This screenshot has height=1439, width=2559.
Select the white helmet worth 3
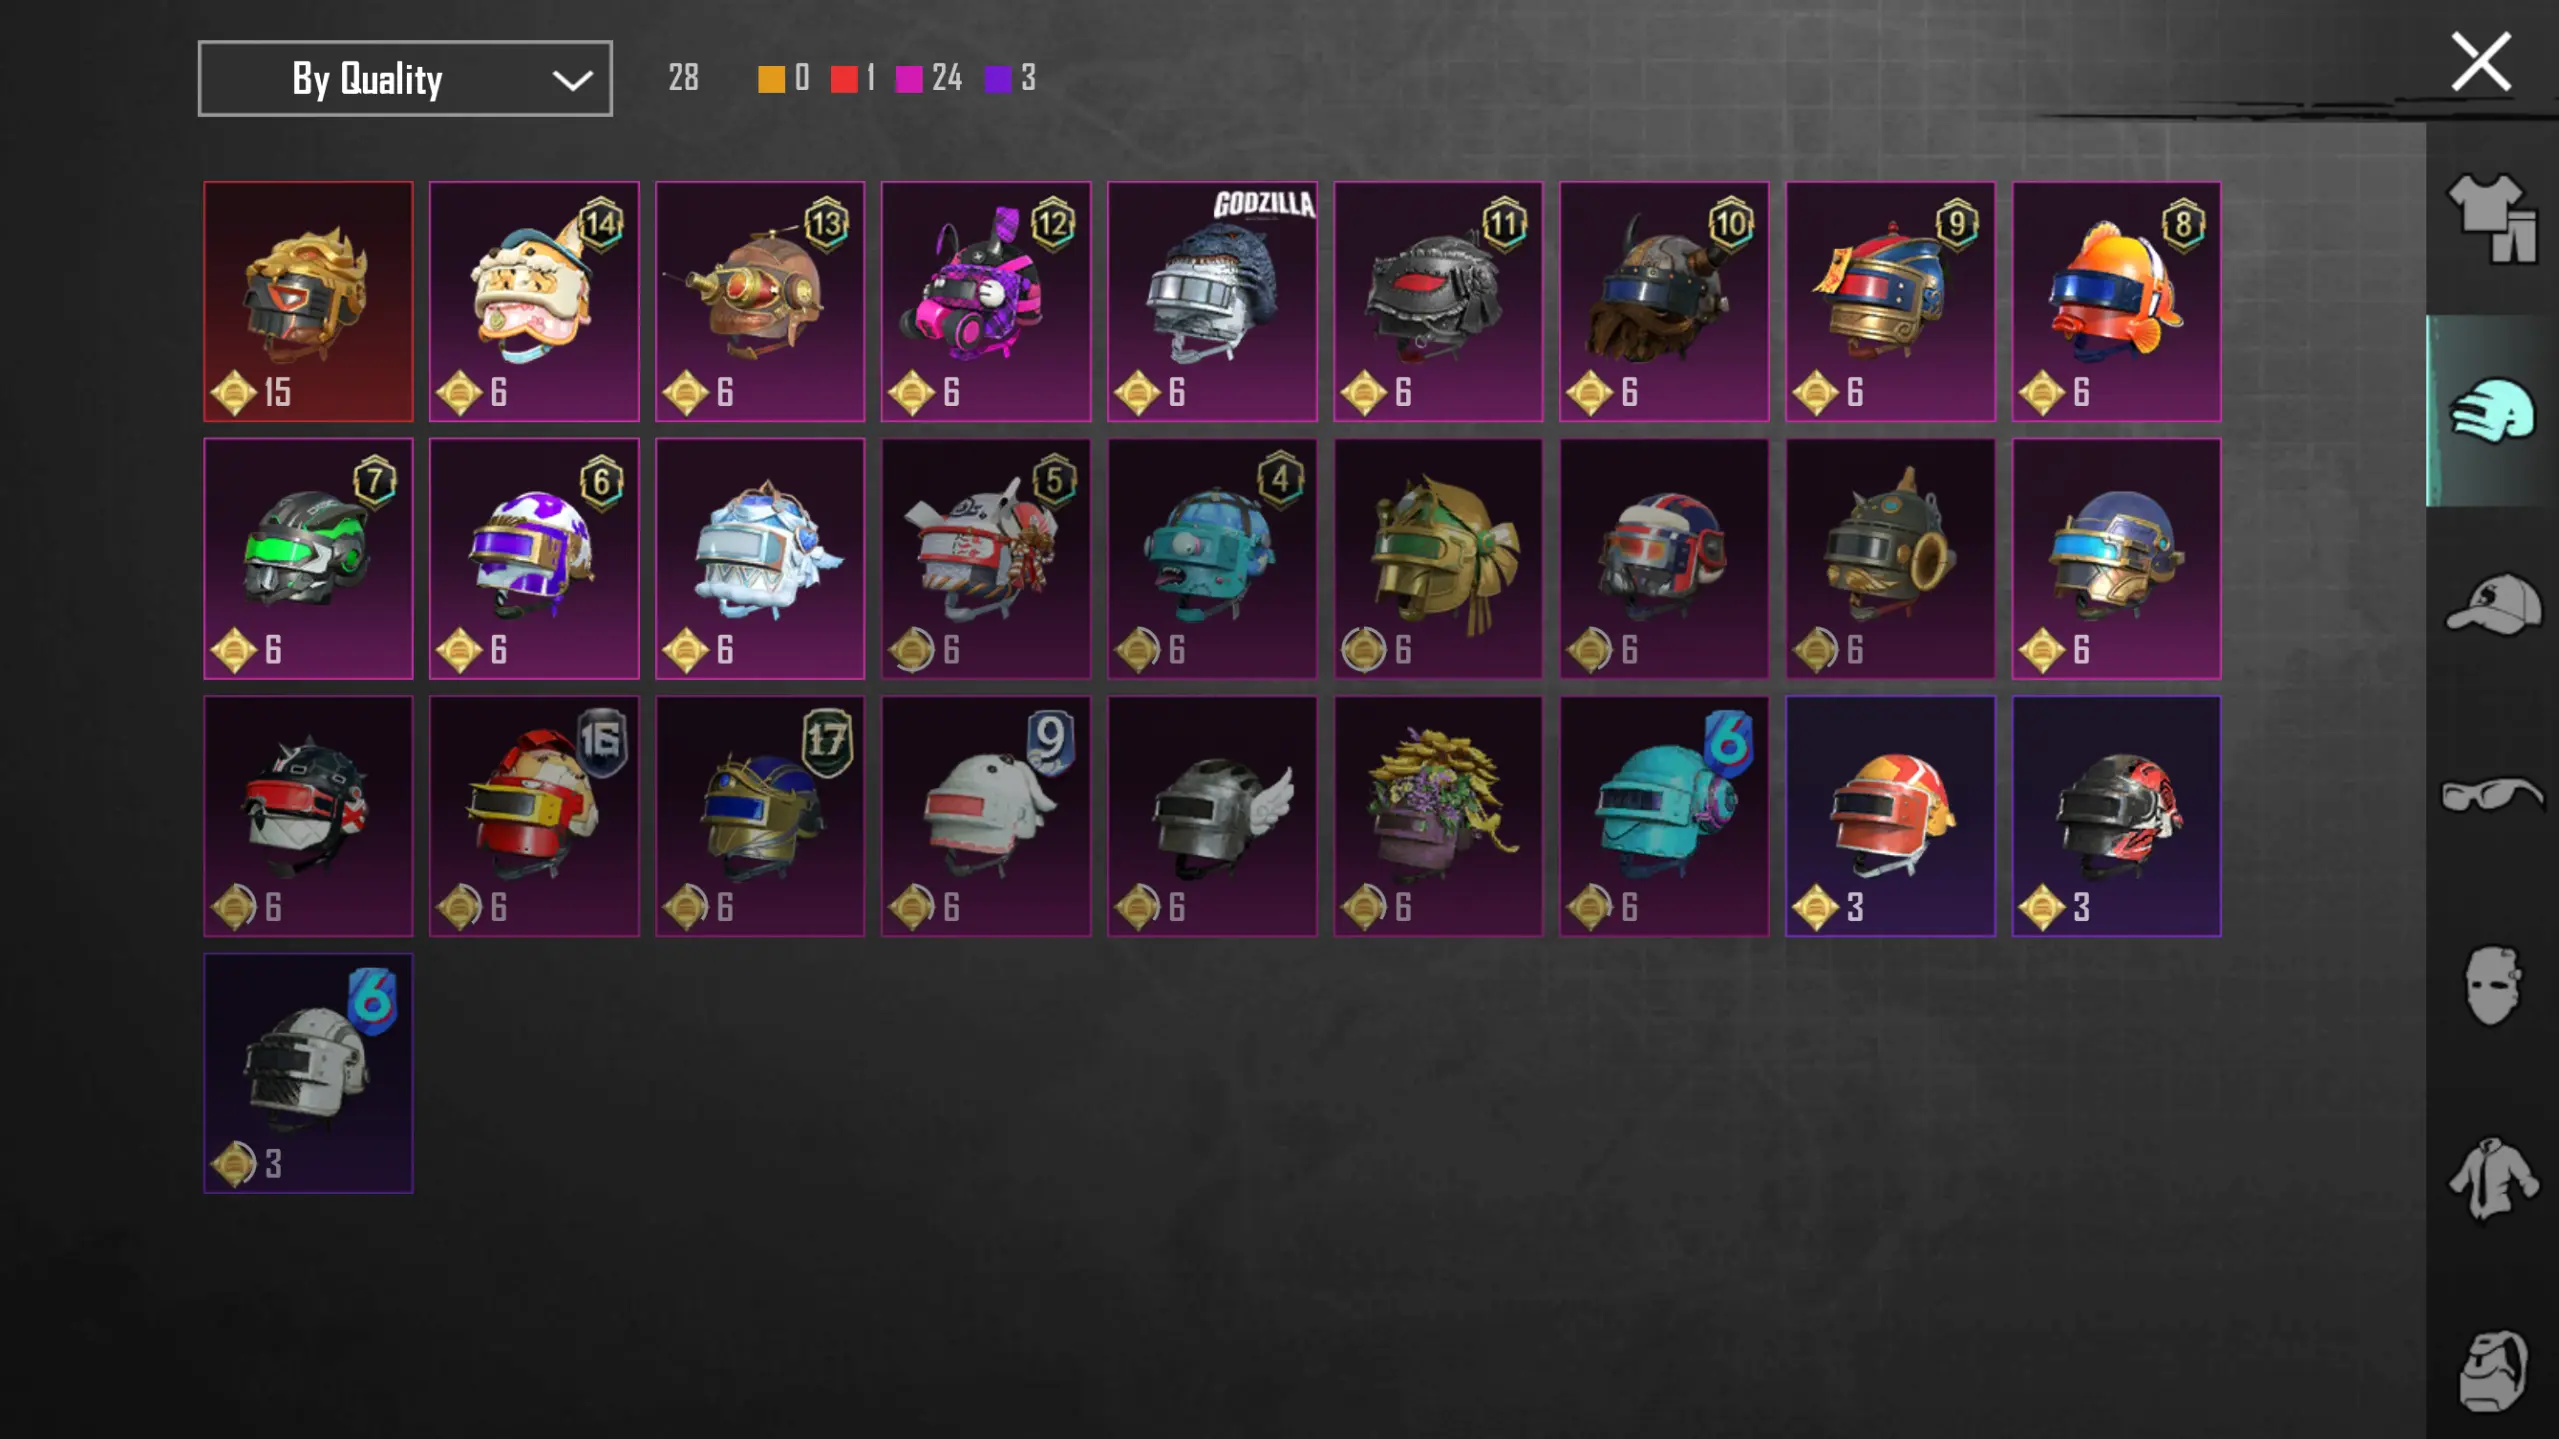[308, 1073]
